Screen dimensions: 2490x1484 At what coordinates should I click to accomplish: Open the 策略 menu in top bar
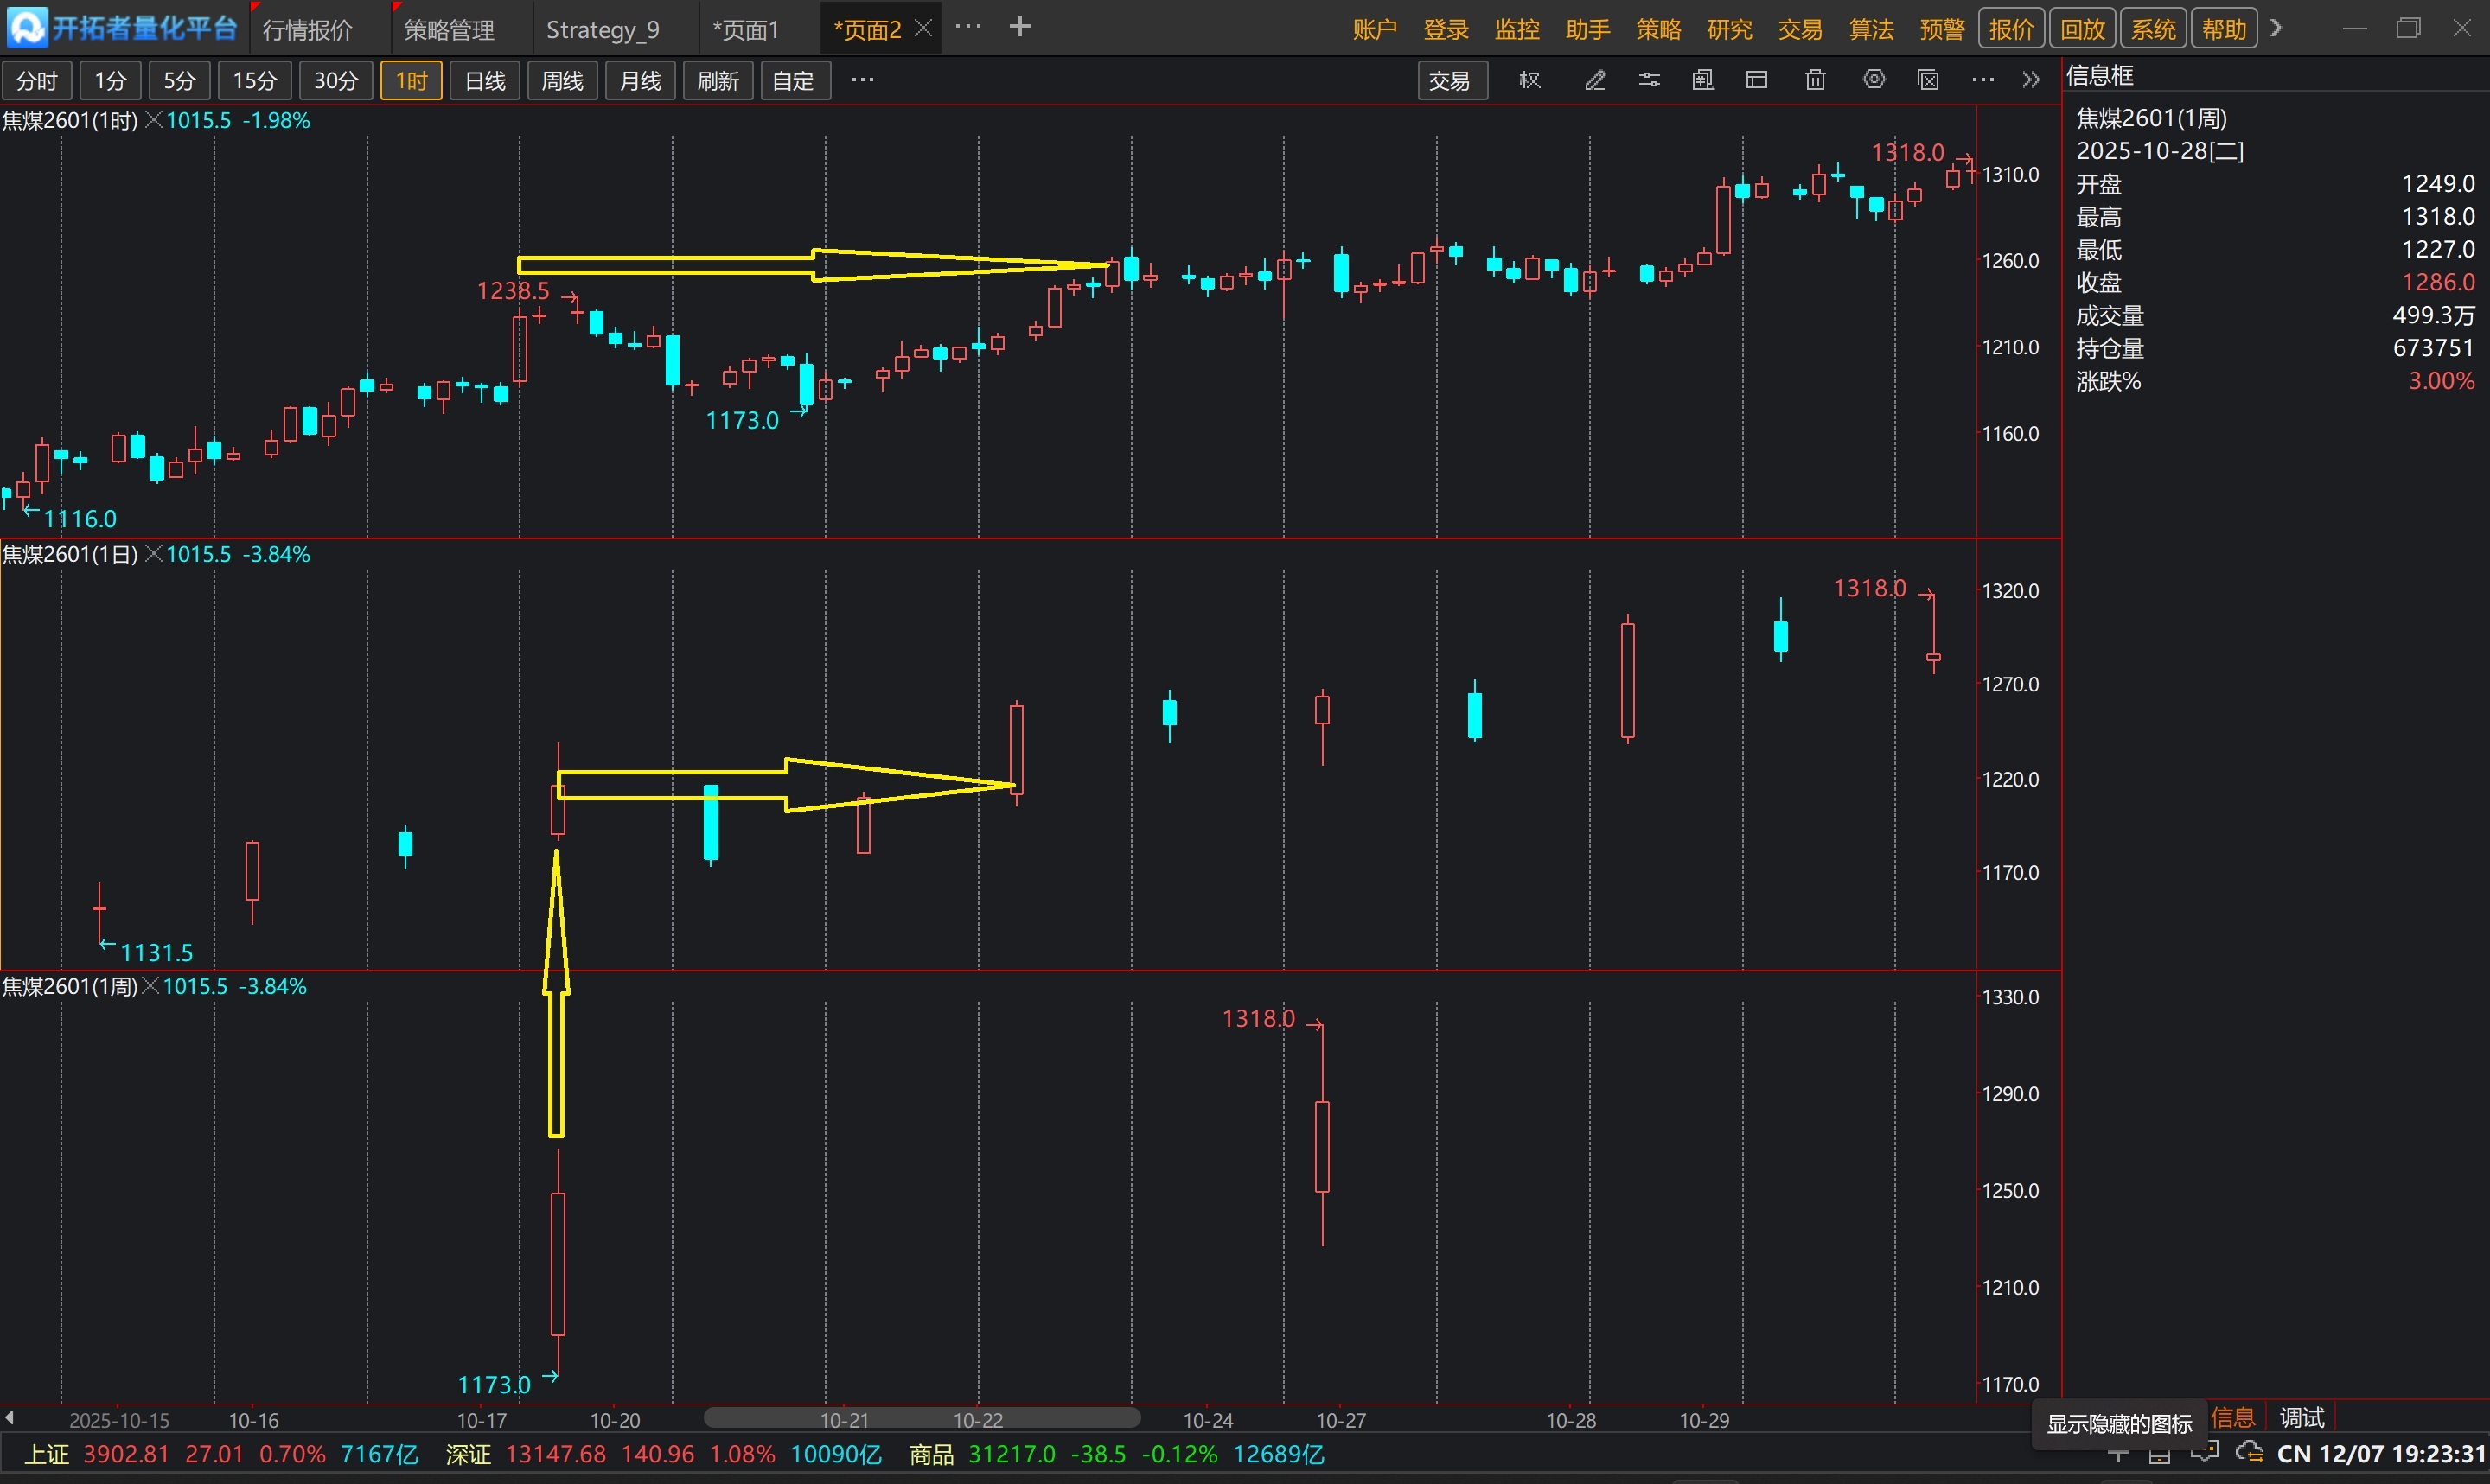[1658, 29]
